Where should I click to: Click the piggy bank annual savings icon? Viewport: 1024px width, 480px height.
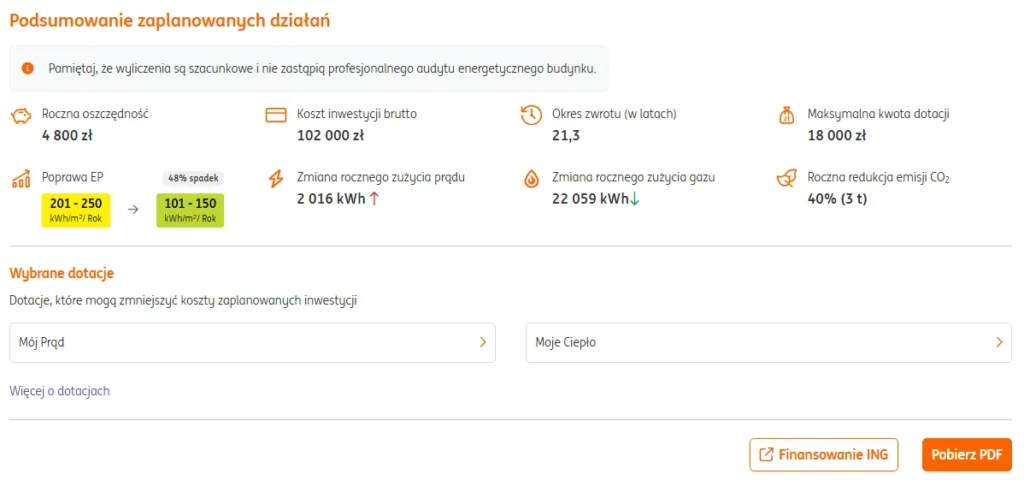point(21,115)
